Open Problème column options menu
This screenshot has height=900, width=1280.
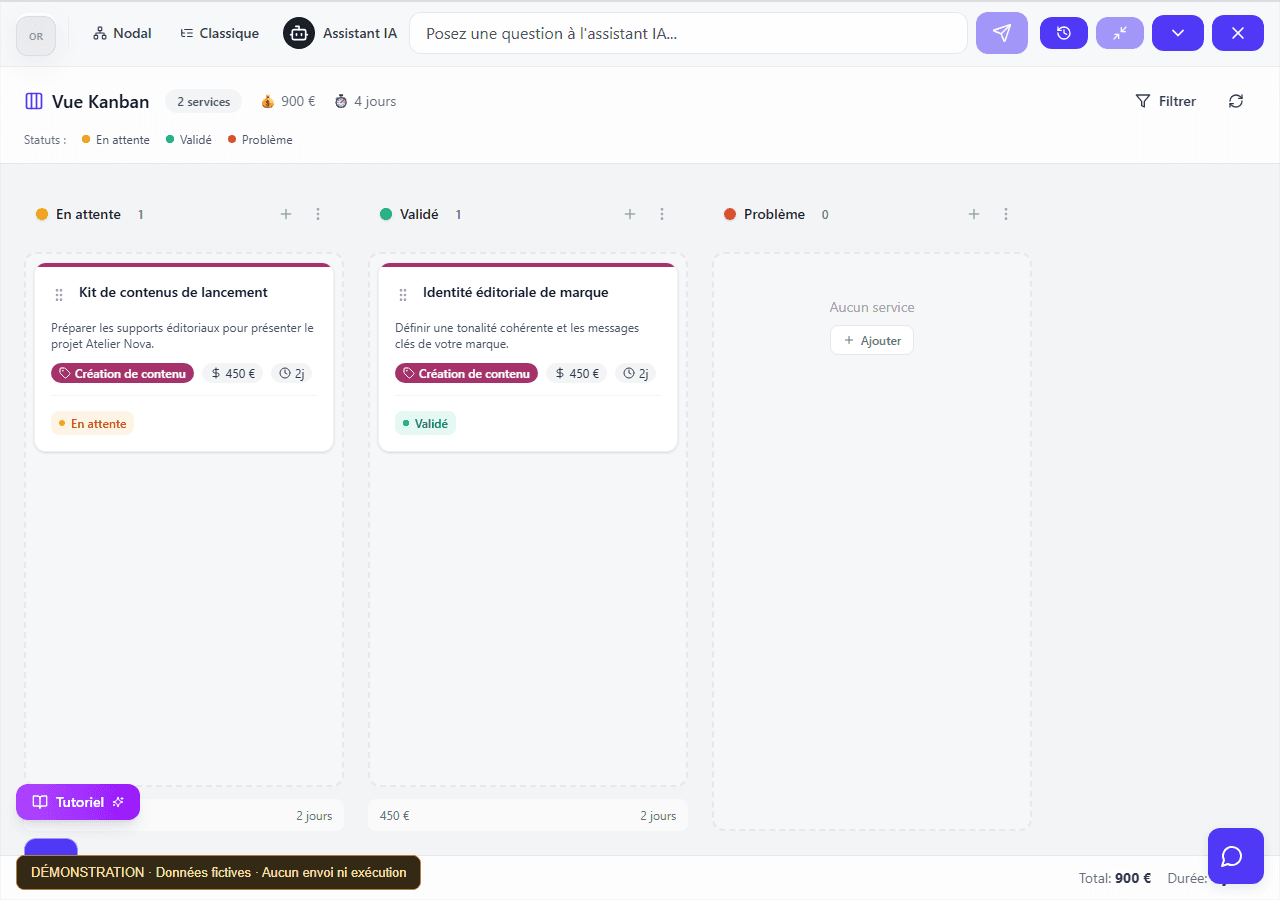click(1006, 214)
